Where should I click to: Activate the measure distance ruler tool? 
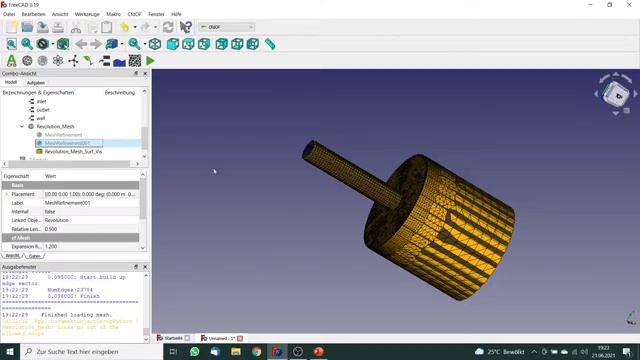tap(270, 44)
